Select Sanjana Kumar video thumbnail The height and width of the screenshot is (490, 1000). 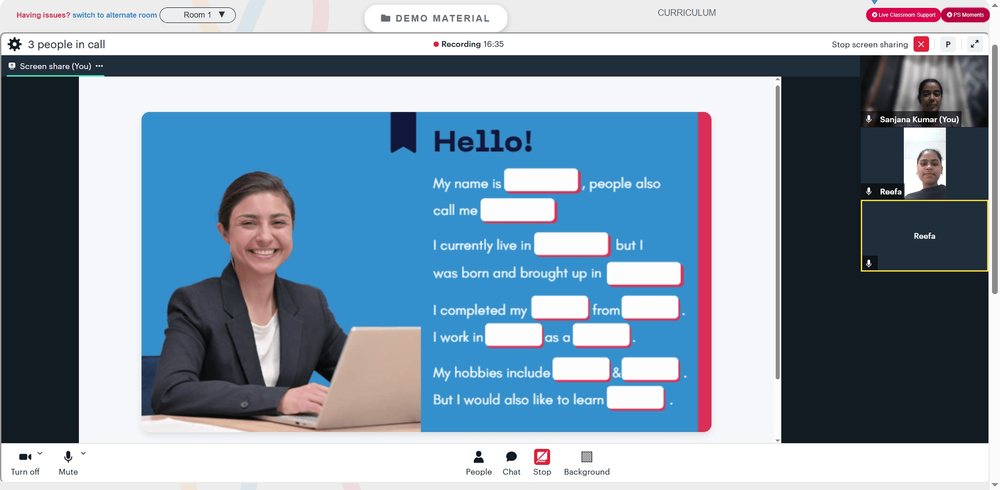tap(924, 91)
